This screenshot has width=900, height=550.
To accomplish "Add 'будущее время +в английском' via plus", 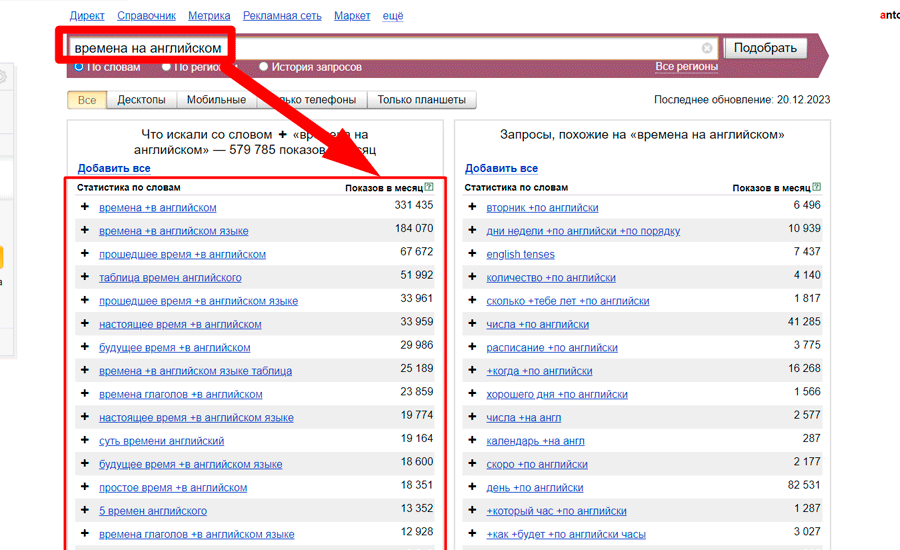I will point(85,346).
